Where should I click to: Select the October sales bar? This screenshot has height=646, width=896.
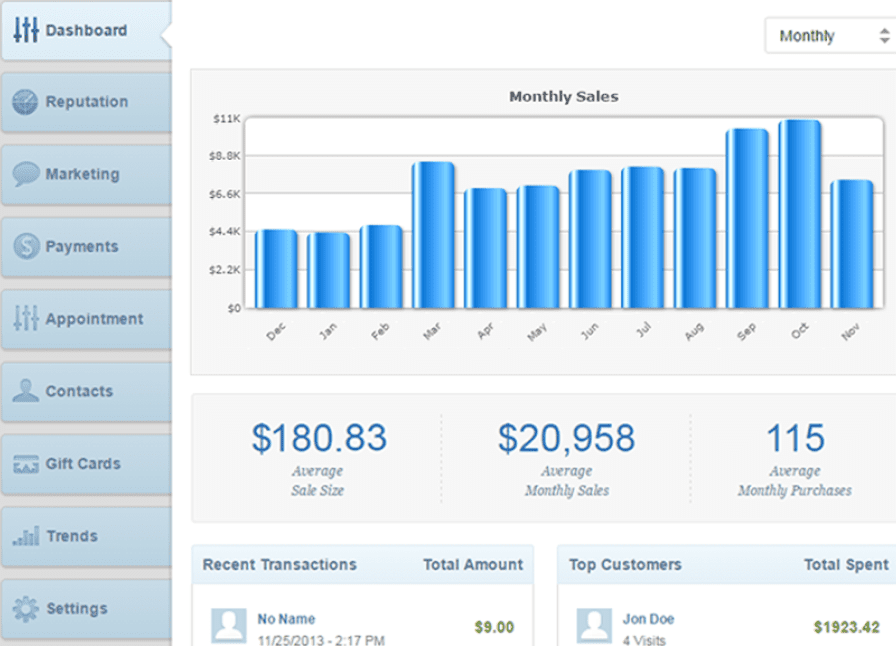pyautogui.click(x=799, y=214)
